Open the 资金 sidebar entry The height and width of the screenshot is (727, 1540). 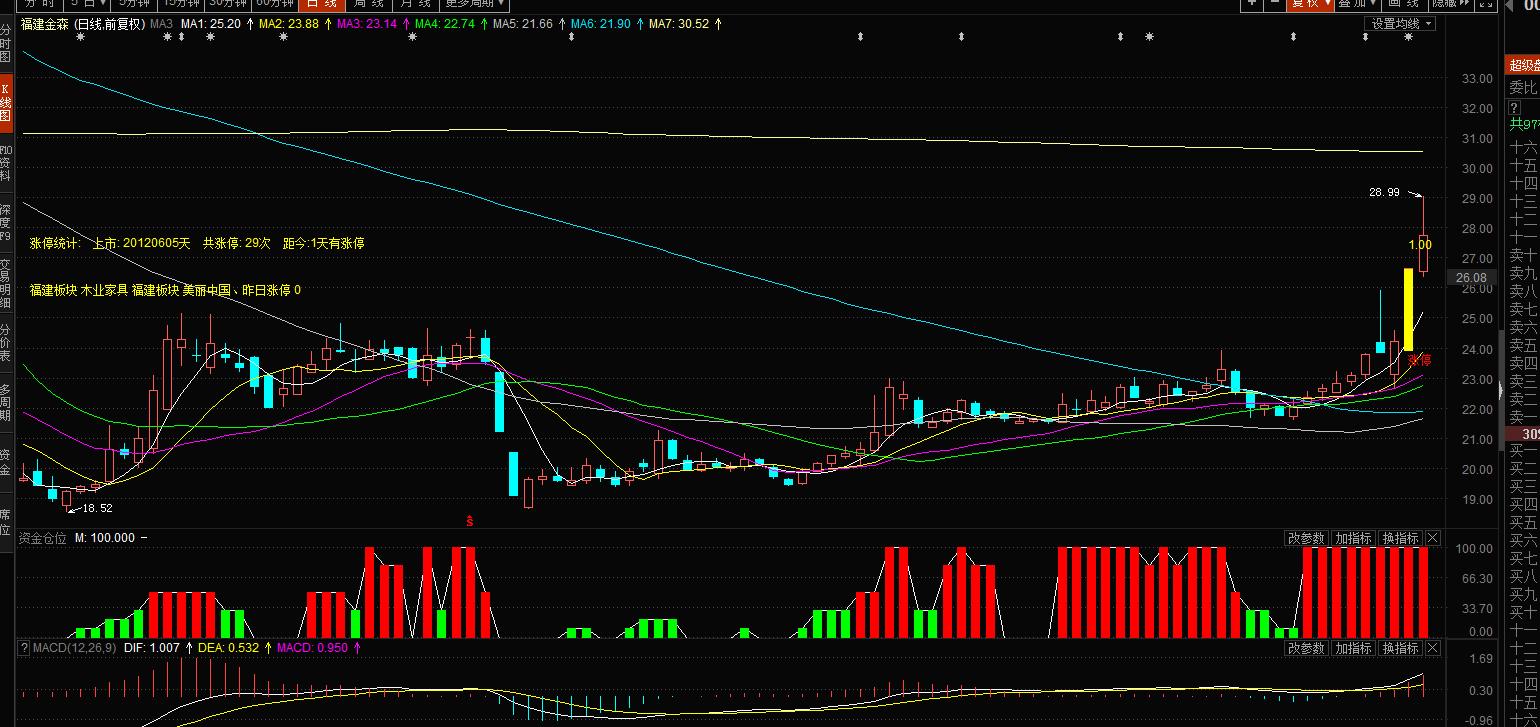[x=6, y=461]
